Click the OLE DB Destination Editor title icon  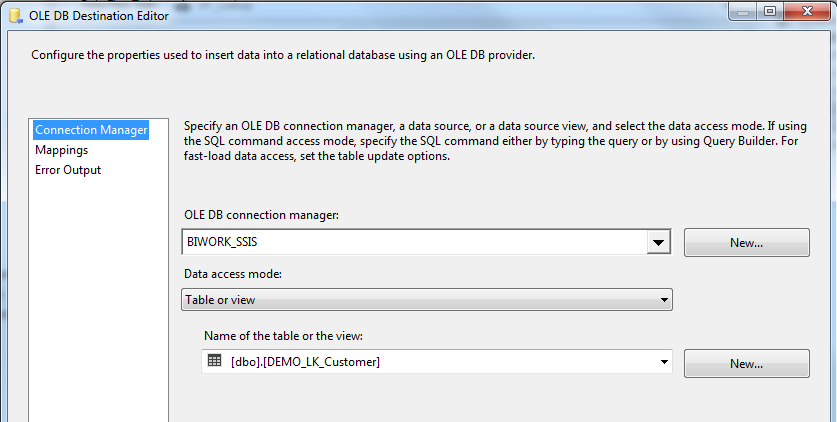pos(16,15)
